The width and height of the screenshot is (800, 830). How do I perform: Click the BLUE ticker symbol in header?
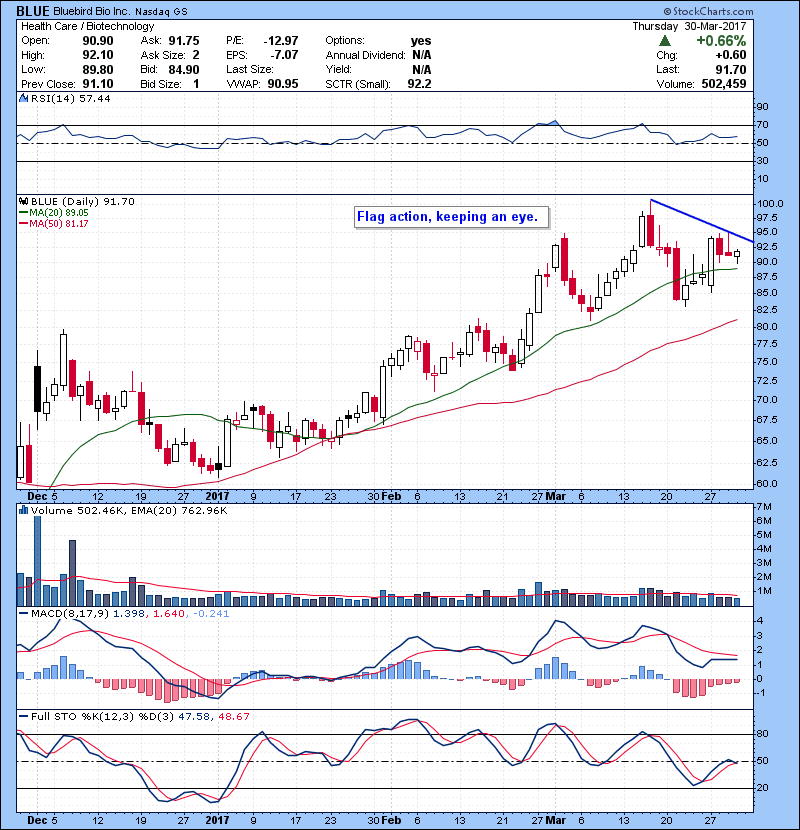coord(33,11)
